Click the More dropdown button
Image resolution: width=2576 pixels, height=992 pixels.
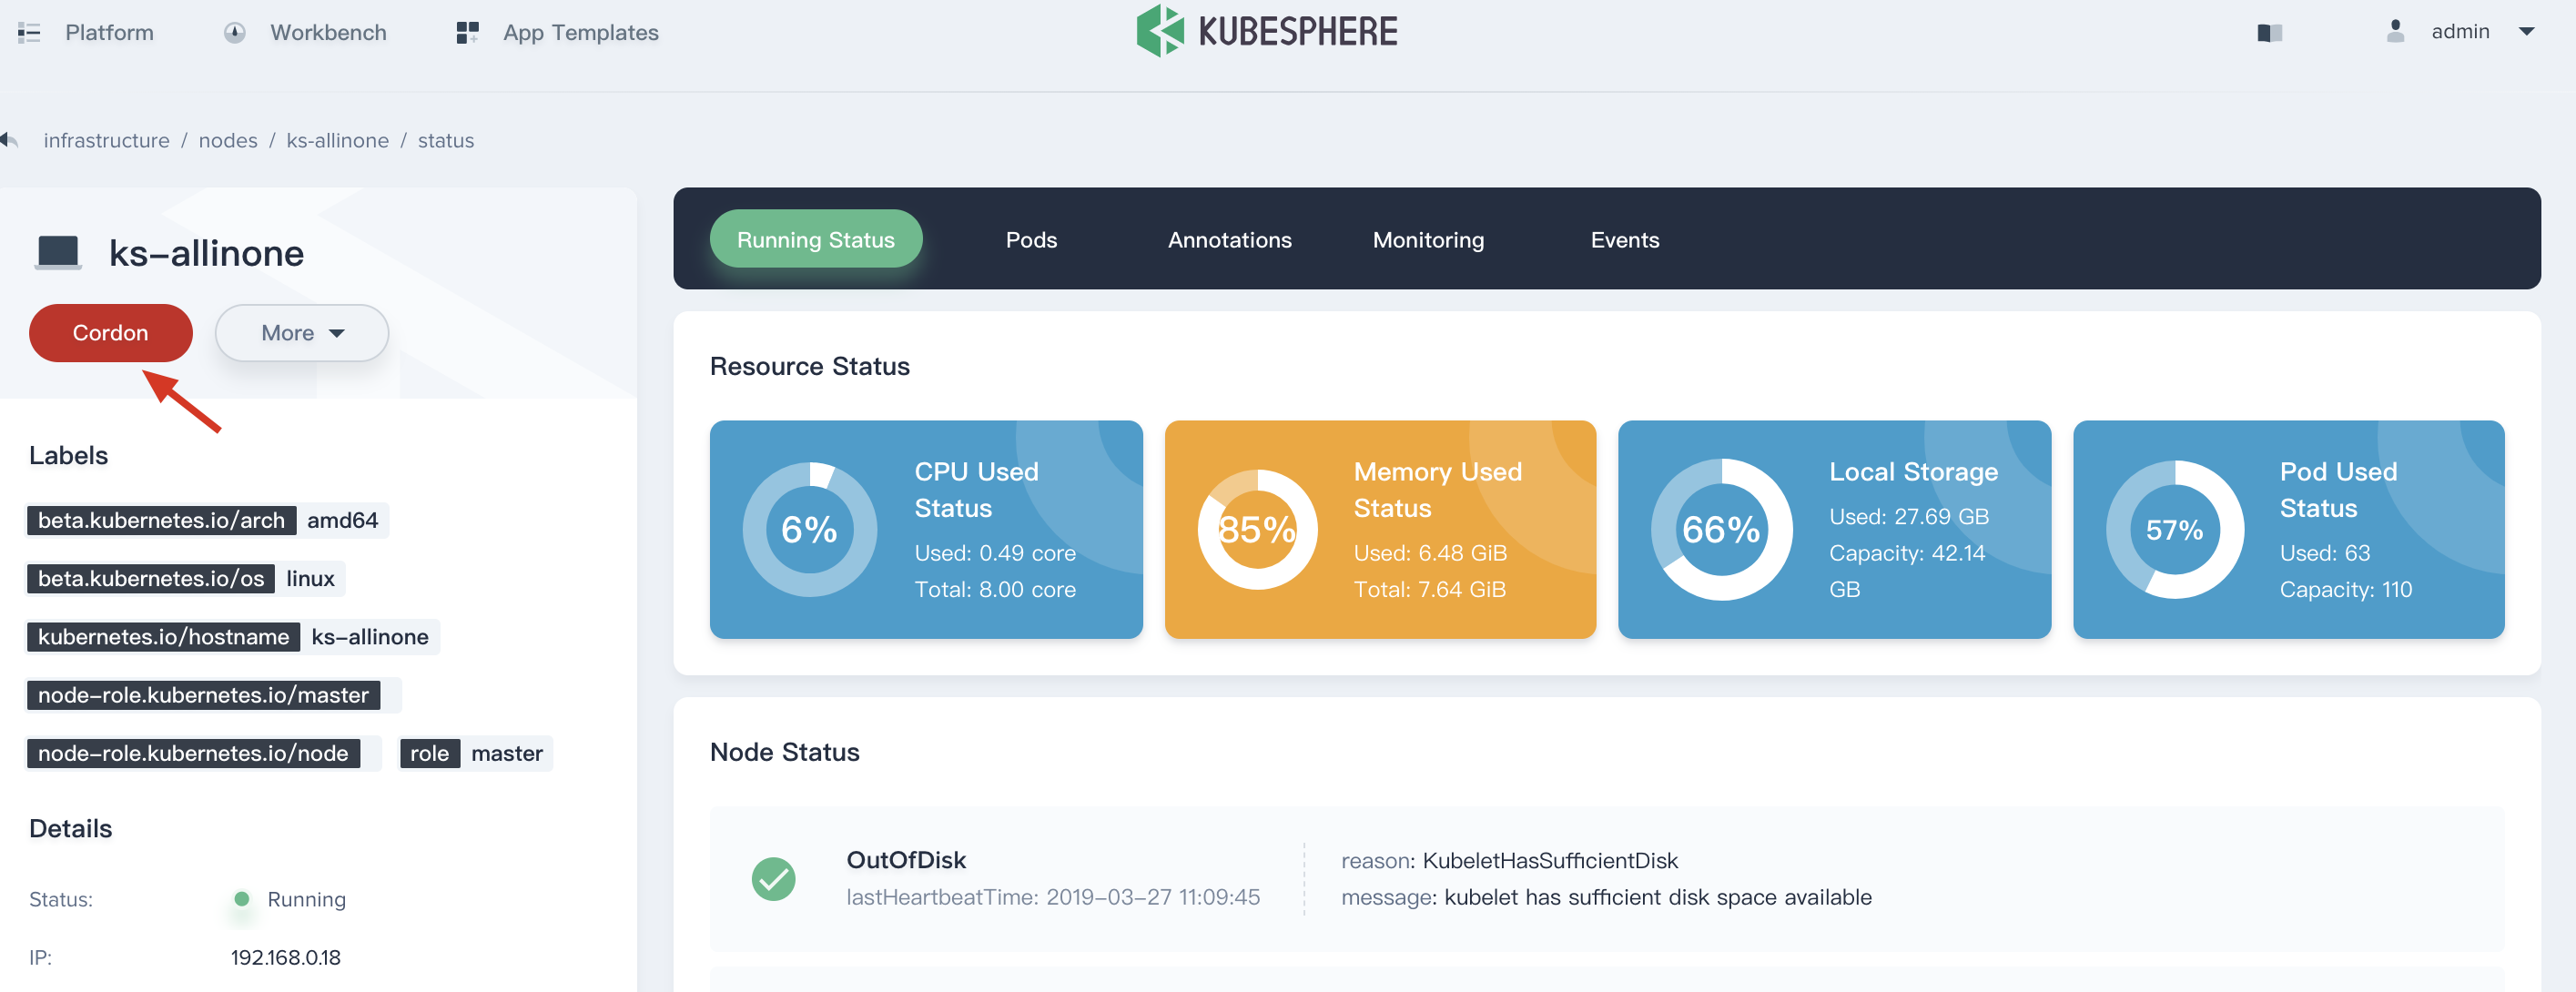(300, 332)
